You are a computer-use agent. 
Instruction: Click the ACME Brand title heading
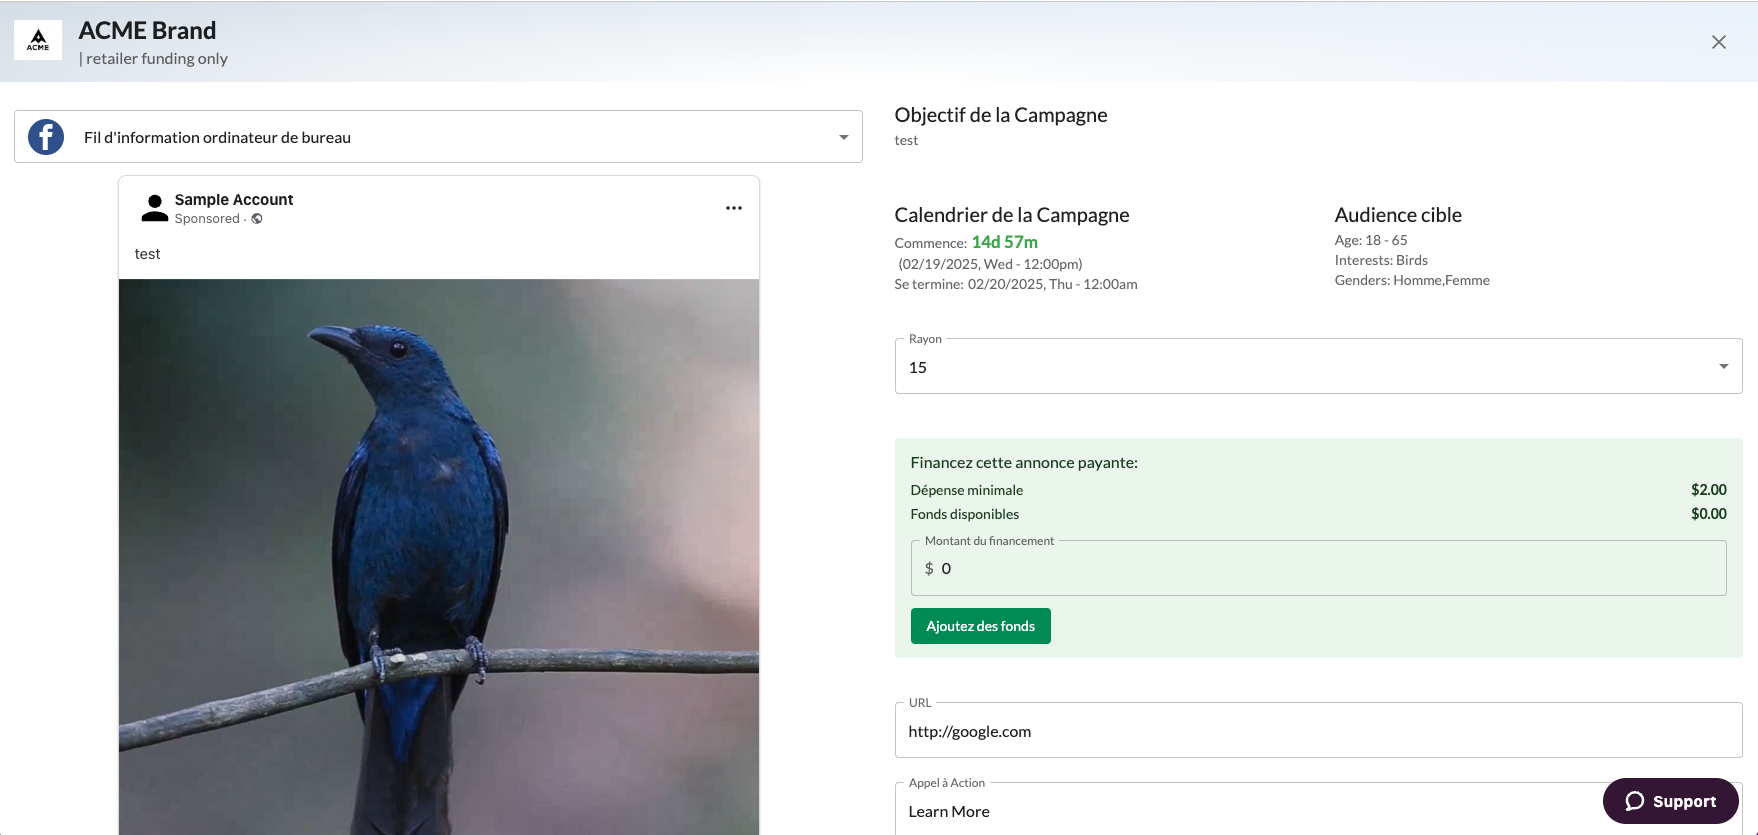[147, 31]
